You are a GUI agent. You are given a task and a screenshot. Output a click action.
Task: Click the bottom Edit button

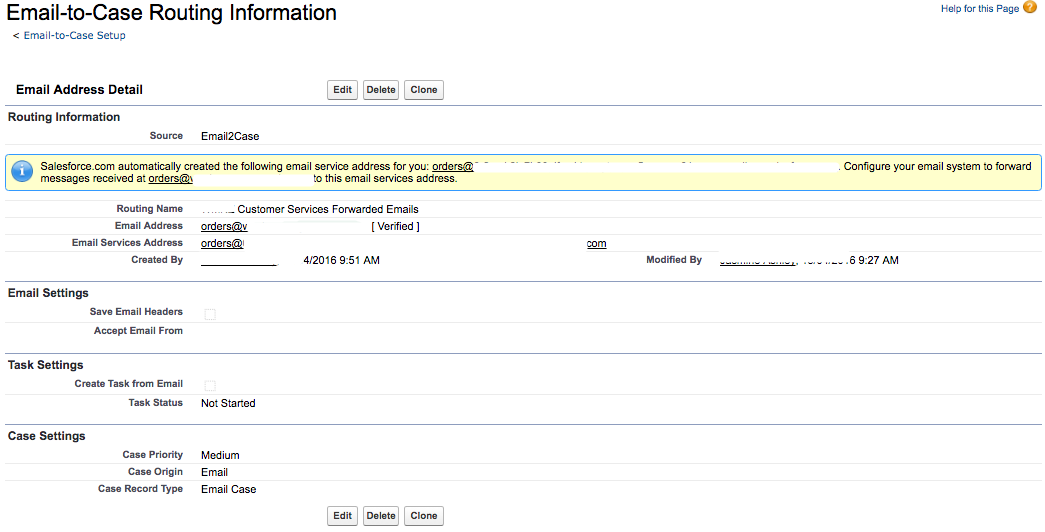tap(342, 516)
